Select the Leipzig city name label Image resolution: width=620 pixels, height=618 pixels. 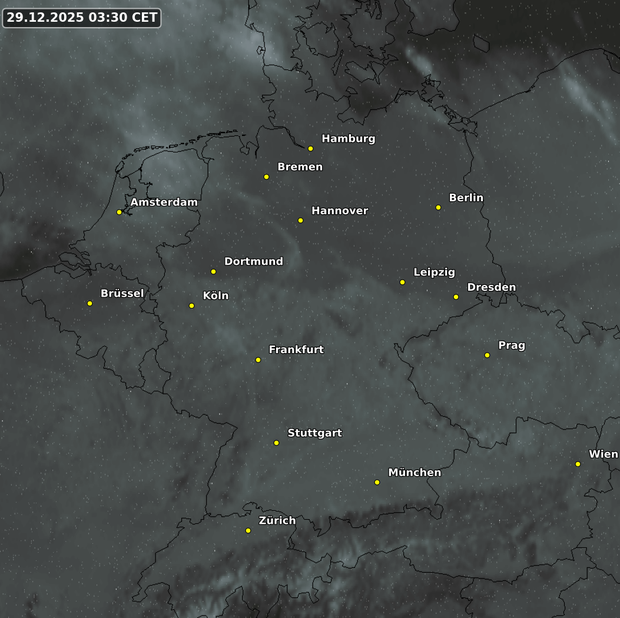434,272
